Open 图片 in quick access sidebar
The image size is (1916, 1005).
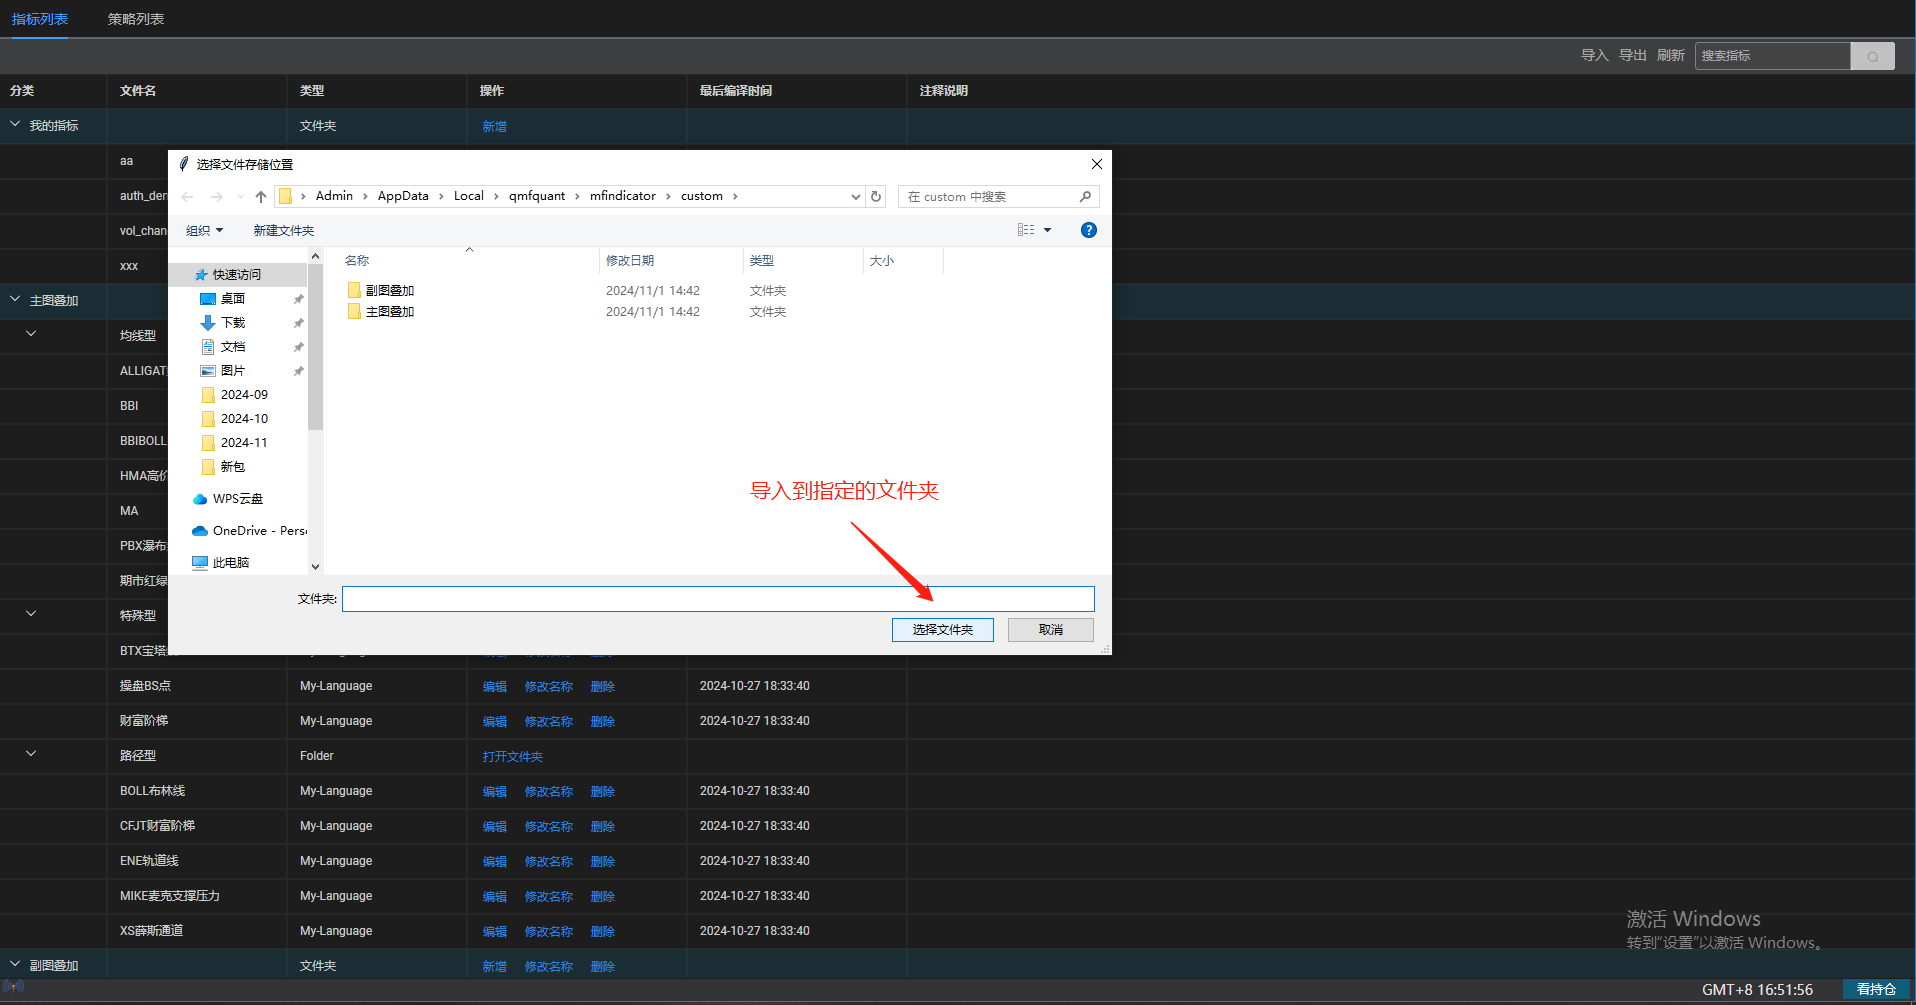tap(233, 371)
